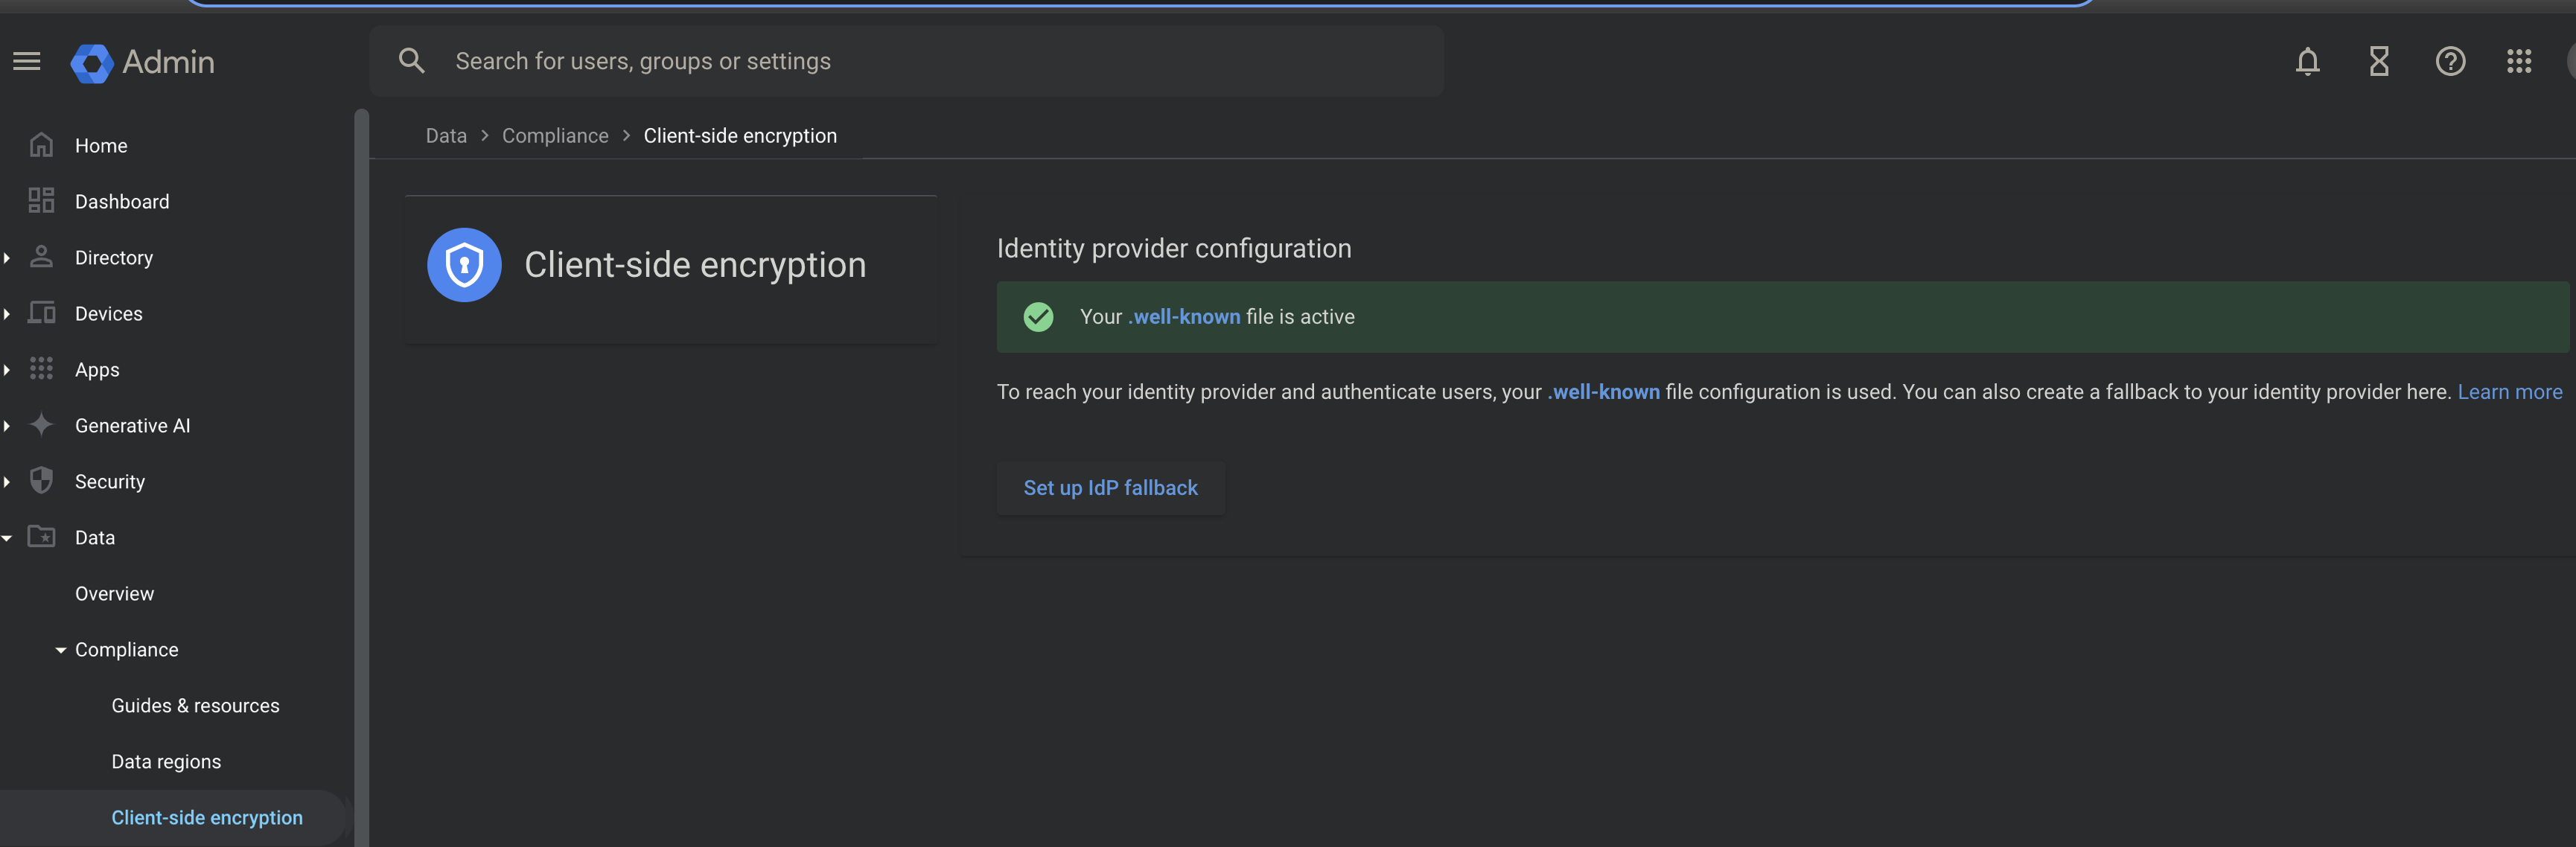
Task: Open the notifications bell
Action: click(2307, 61)
